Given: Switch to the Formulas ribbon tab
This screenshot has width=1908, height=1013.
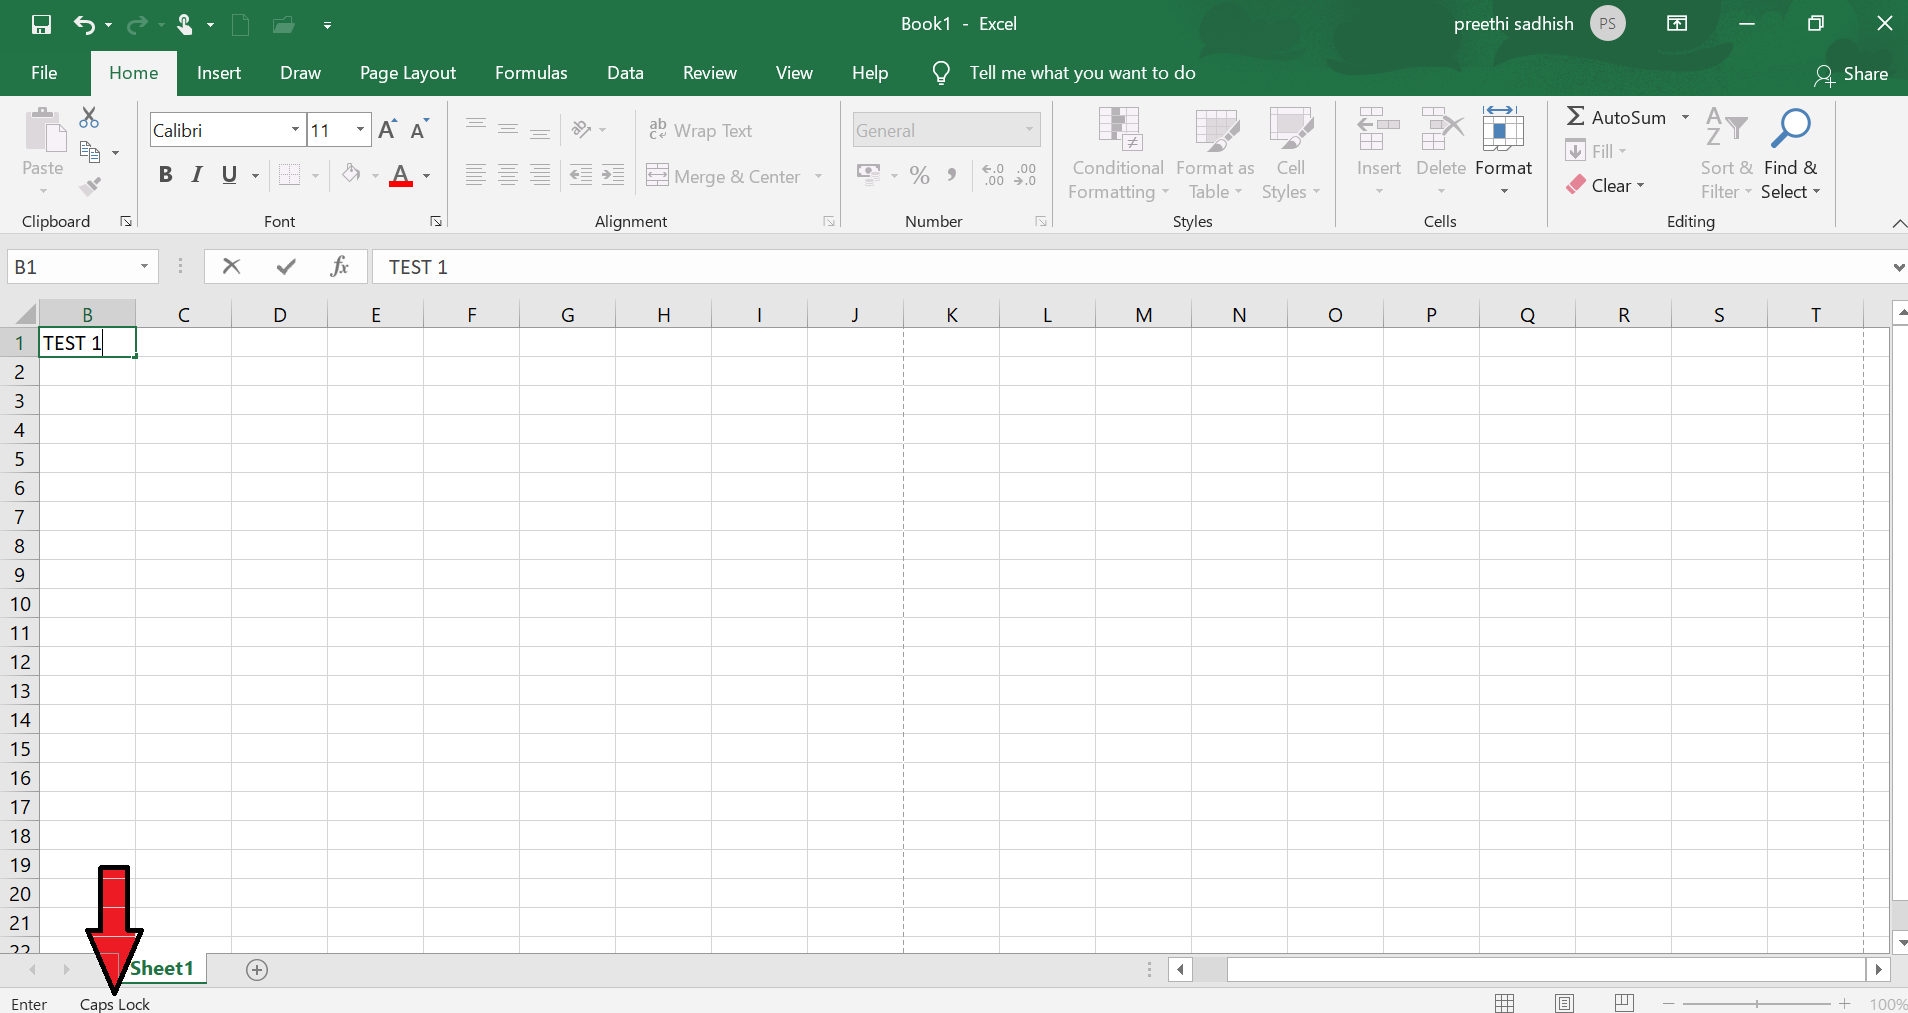Looking at the screenshot, I should tap(531, 72).
